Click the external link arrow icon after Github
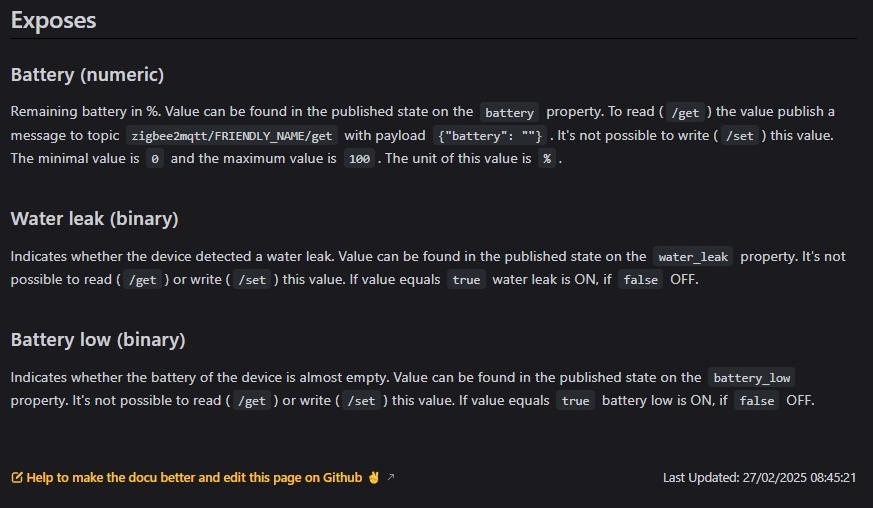Image resolution: width=873 pixels, height=508 pixels. point(391,477)
